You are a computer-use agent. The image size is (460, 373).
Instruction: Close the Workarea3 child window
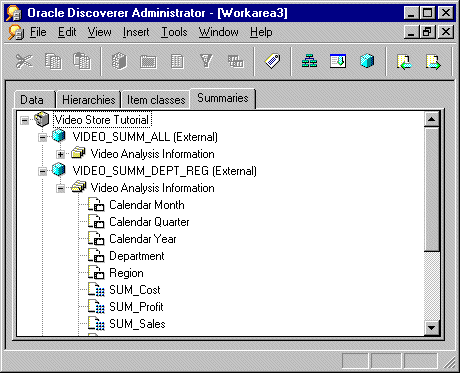[446, 32]
